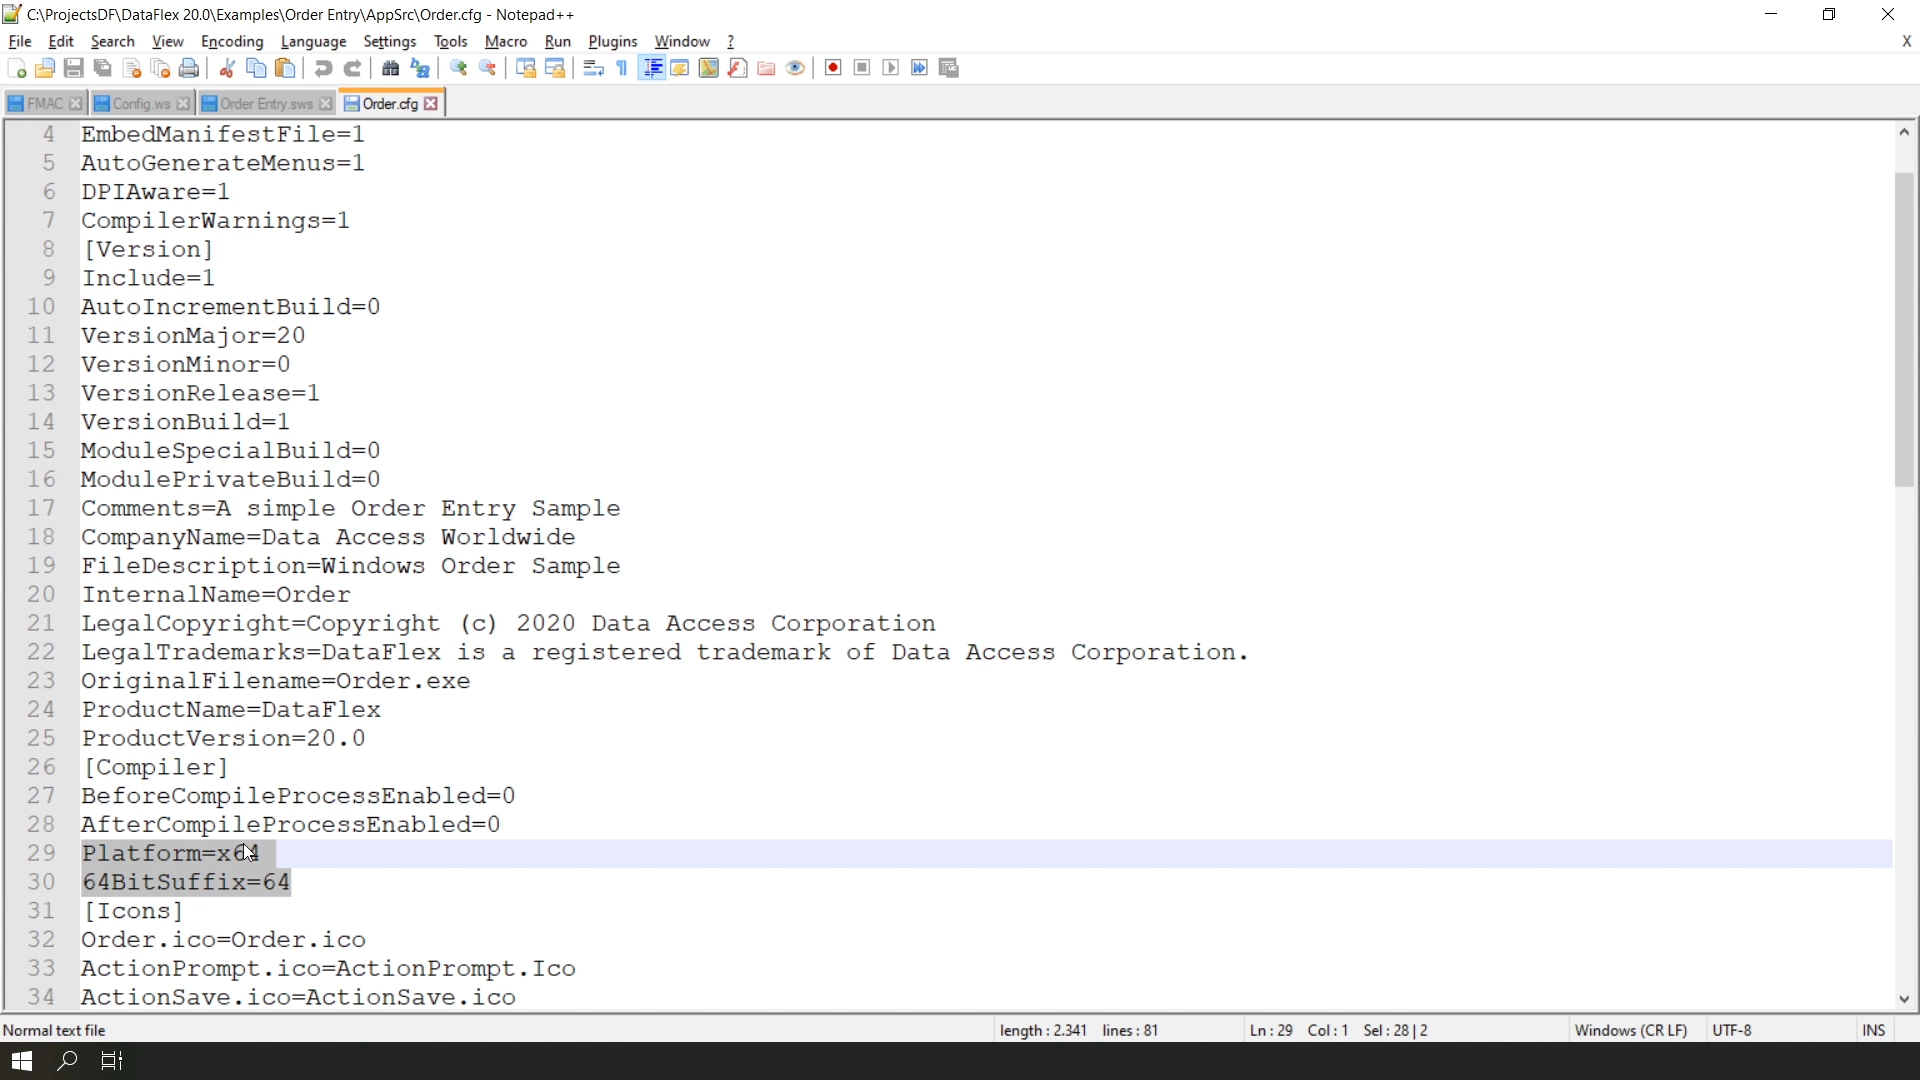Click the scrollbar down arrow
Screen dimensions: 1920x1080
1904,999
